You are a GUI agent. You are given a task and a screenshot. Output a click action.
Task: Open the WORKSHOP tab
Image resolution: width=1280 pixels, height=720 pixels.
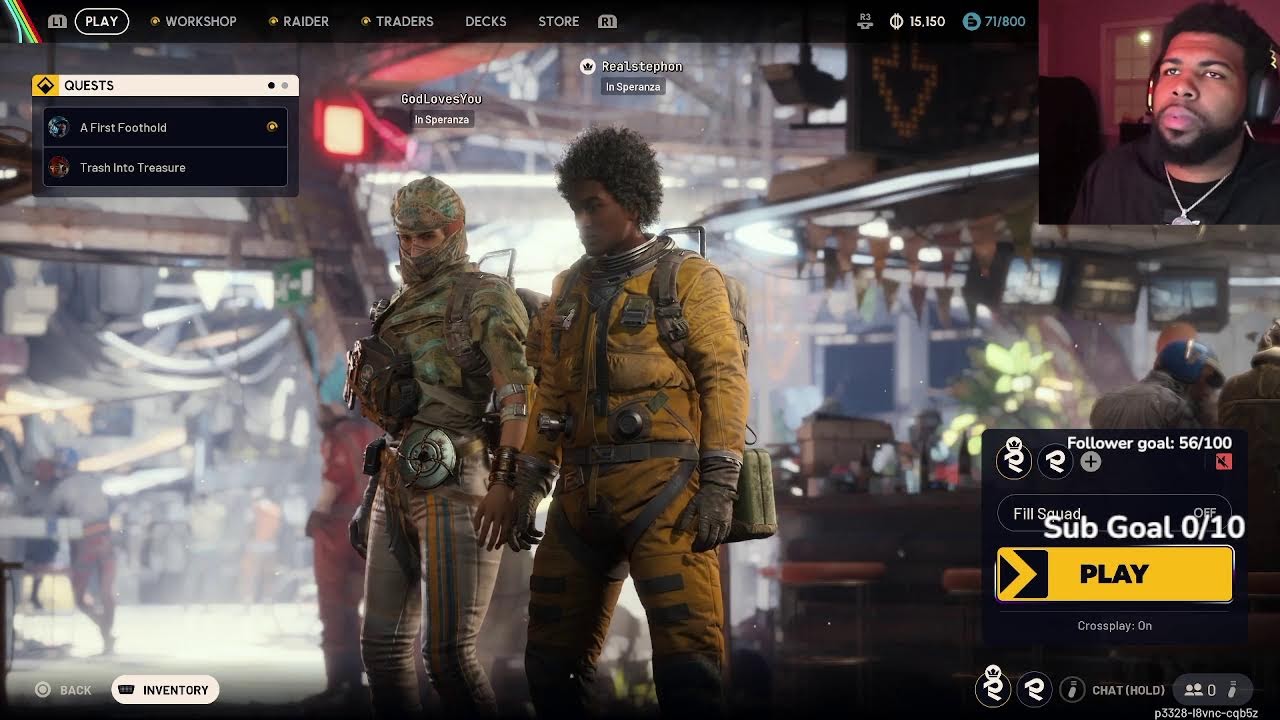(x=193, y=21)
